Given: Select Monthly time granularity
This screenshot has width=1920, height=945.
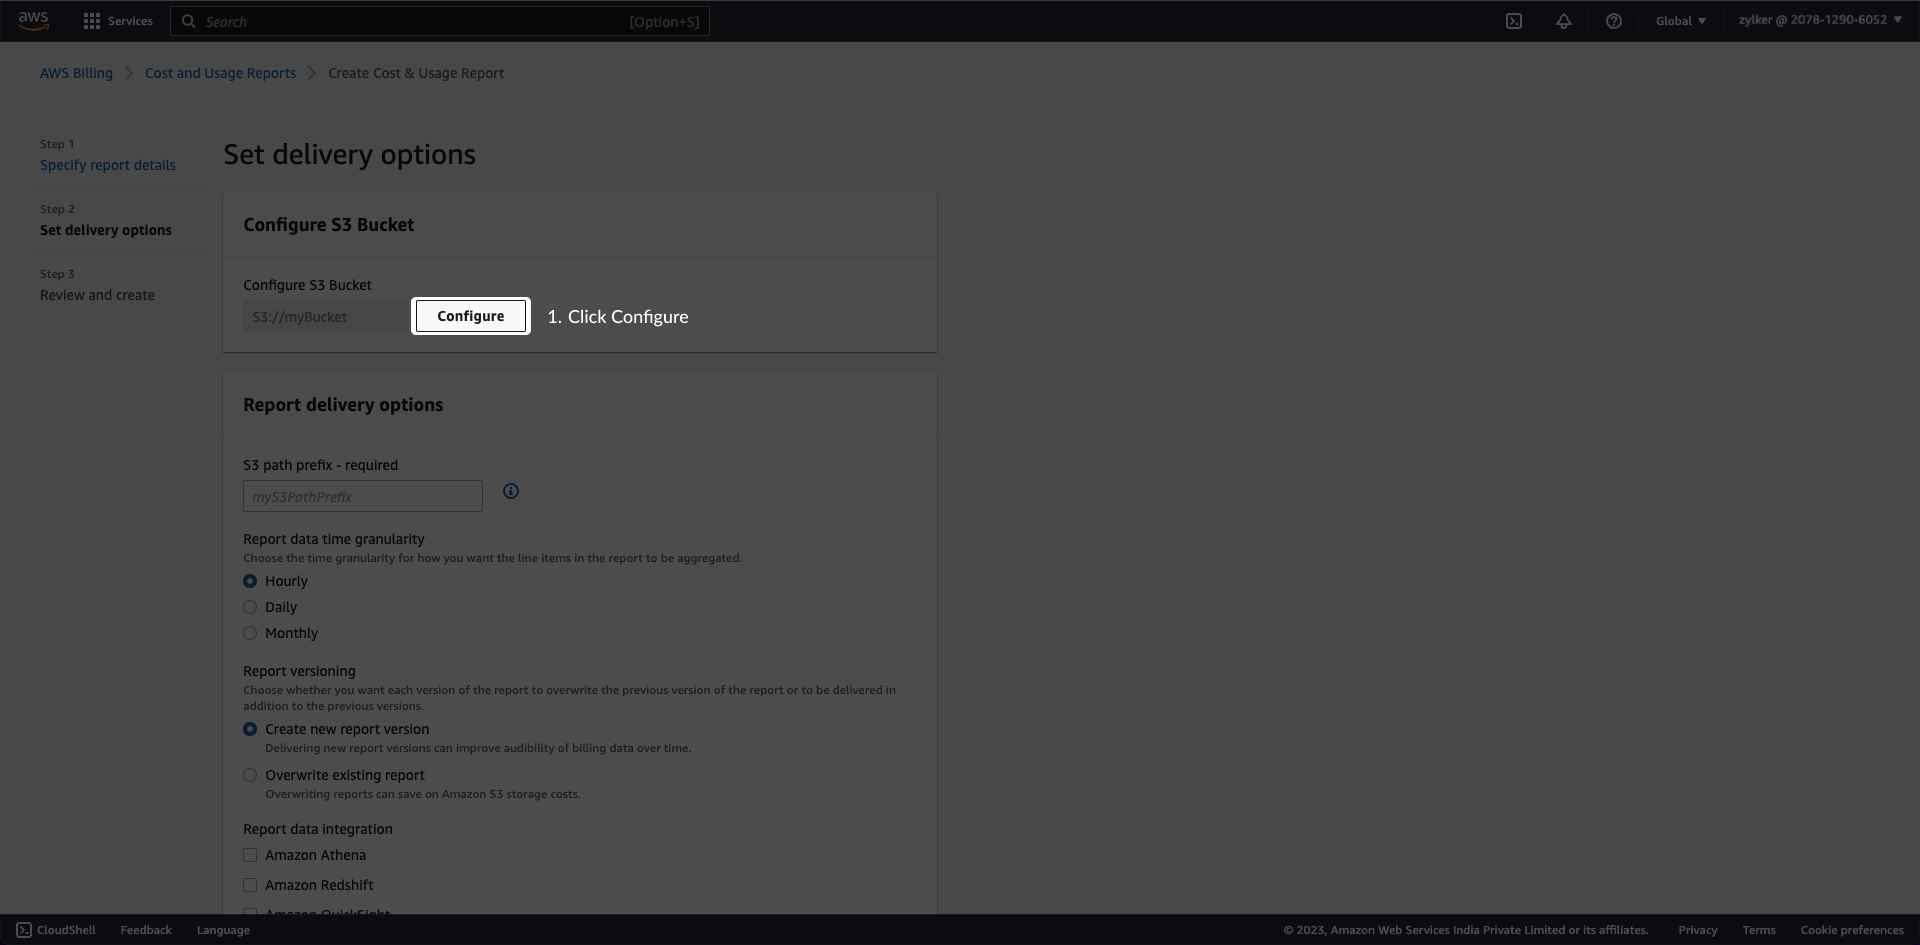Looking at the screenshot, I should click(x=250, y=633).
